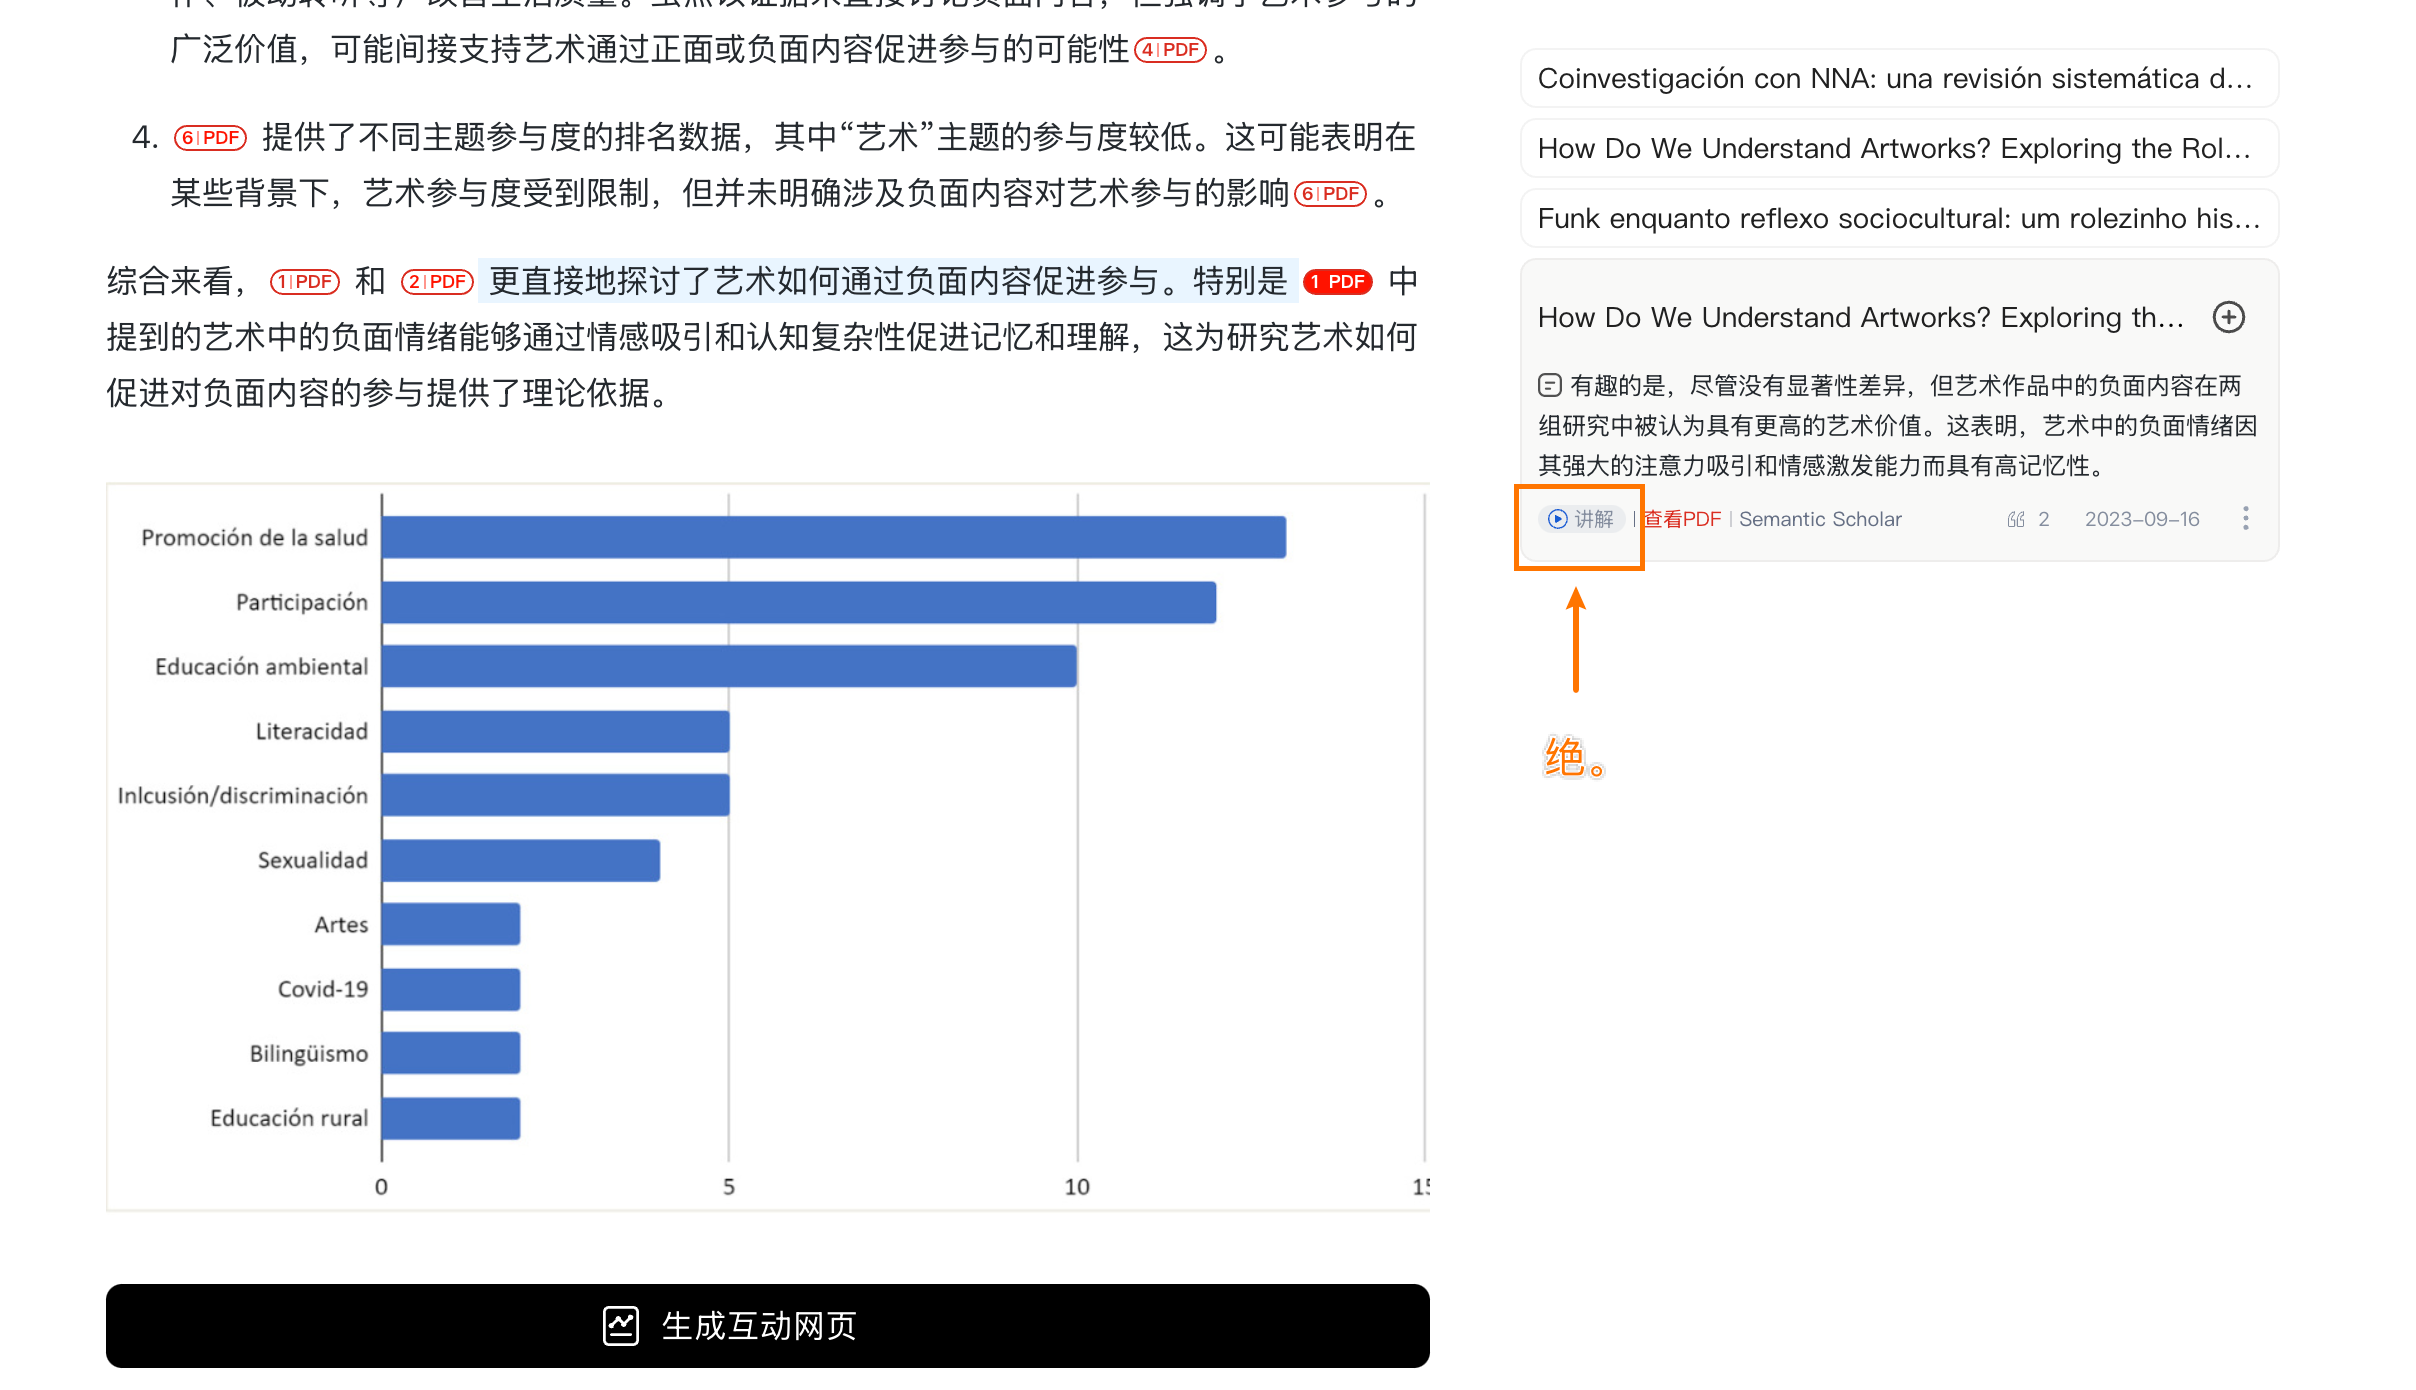Play the 讲解 explanation audio
This screenshot has width=2416, height=1390.
[1580, 519]
